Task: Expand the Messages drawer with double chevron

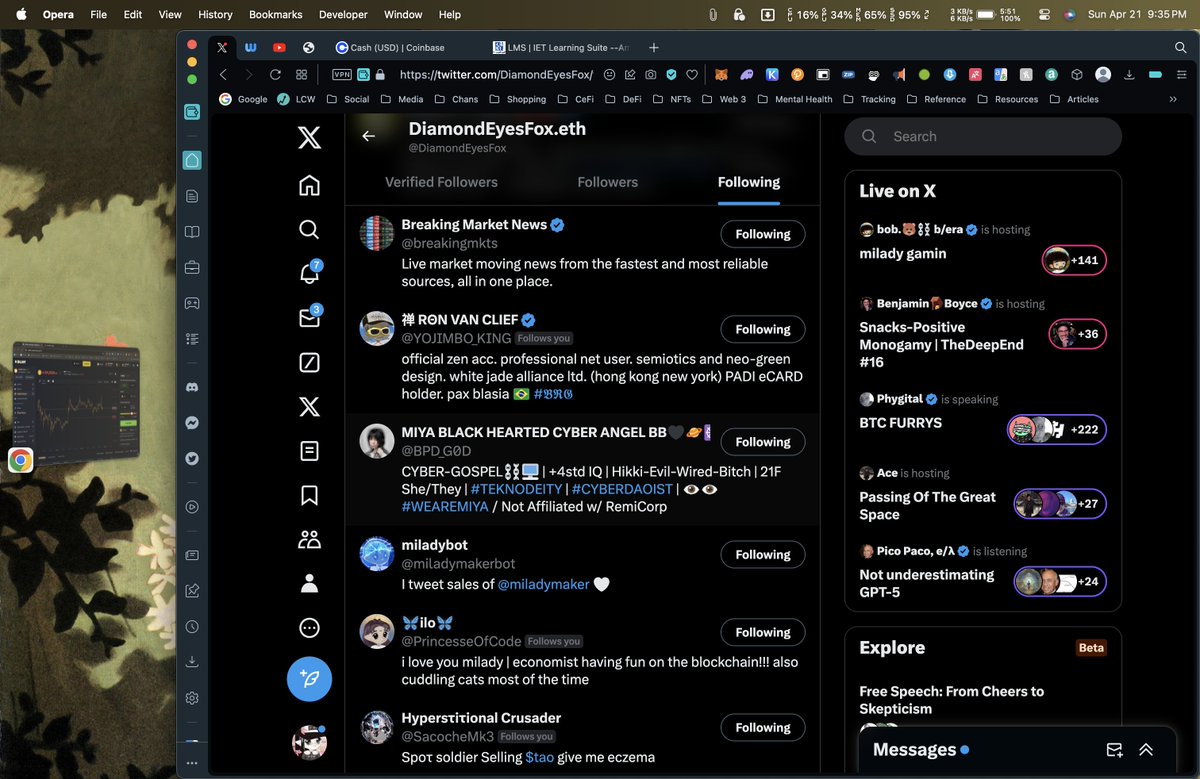Action: pyautogui.click(x=1146, y=750)
